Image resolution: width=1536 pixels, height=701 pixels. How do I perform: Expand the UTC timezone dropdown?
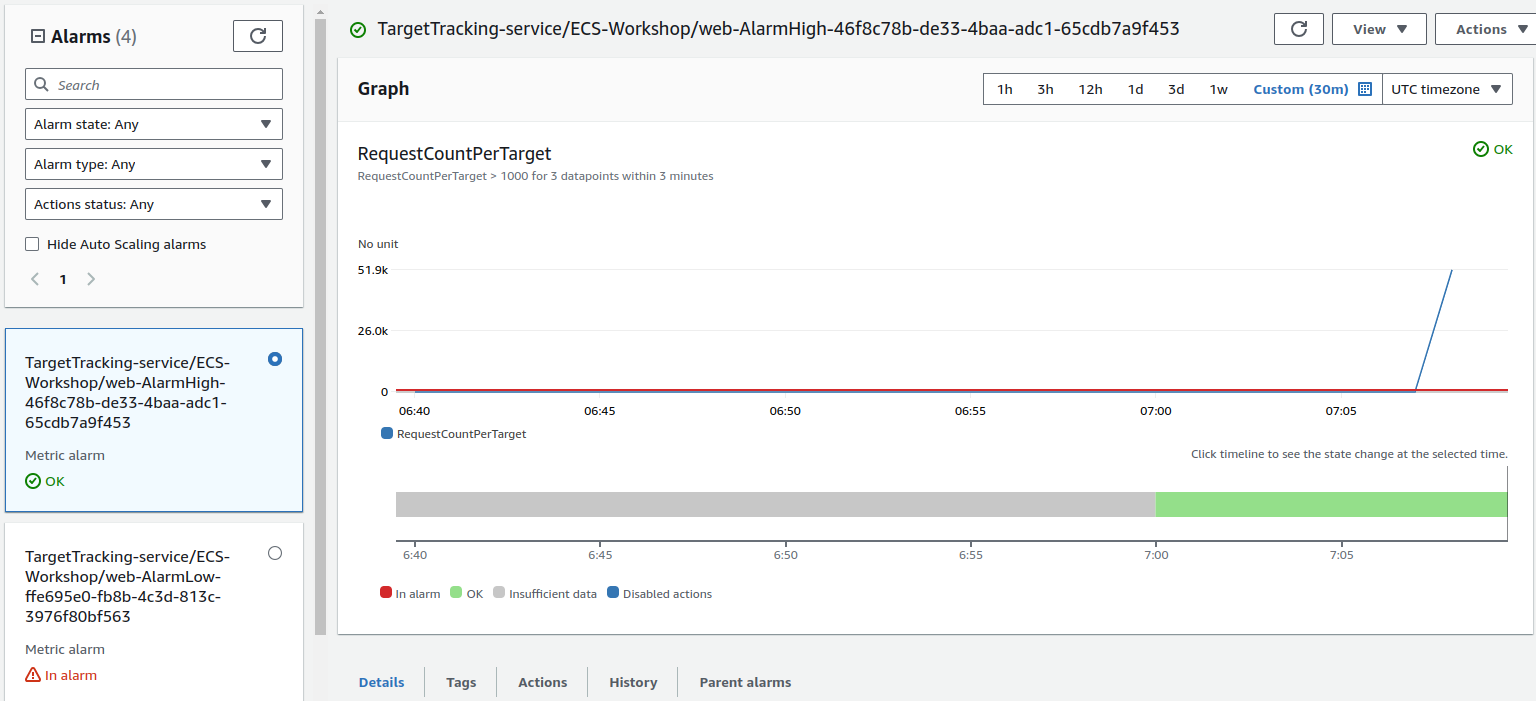[x=1446, y=89]
